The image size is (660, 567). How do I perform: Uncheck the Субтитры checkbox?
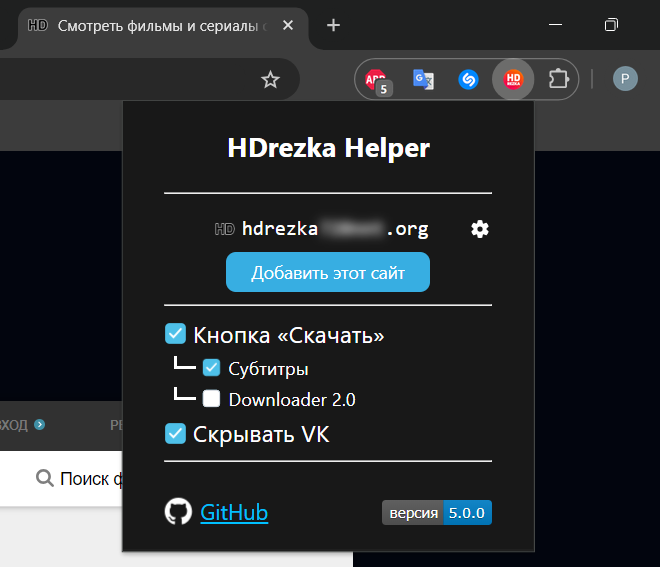[211, 367]
